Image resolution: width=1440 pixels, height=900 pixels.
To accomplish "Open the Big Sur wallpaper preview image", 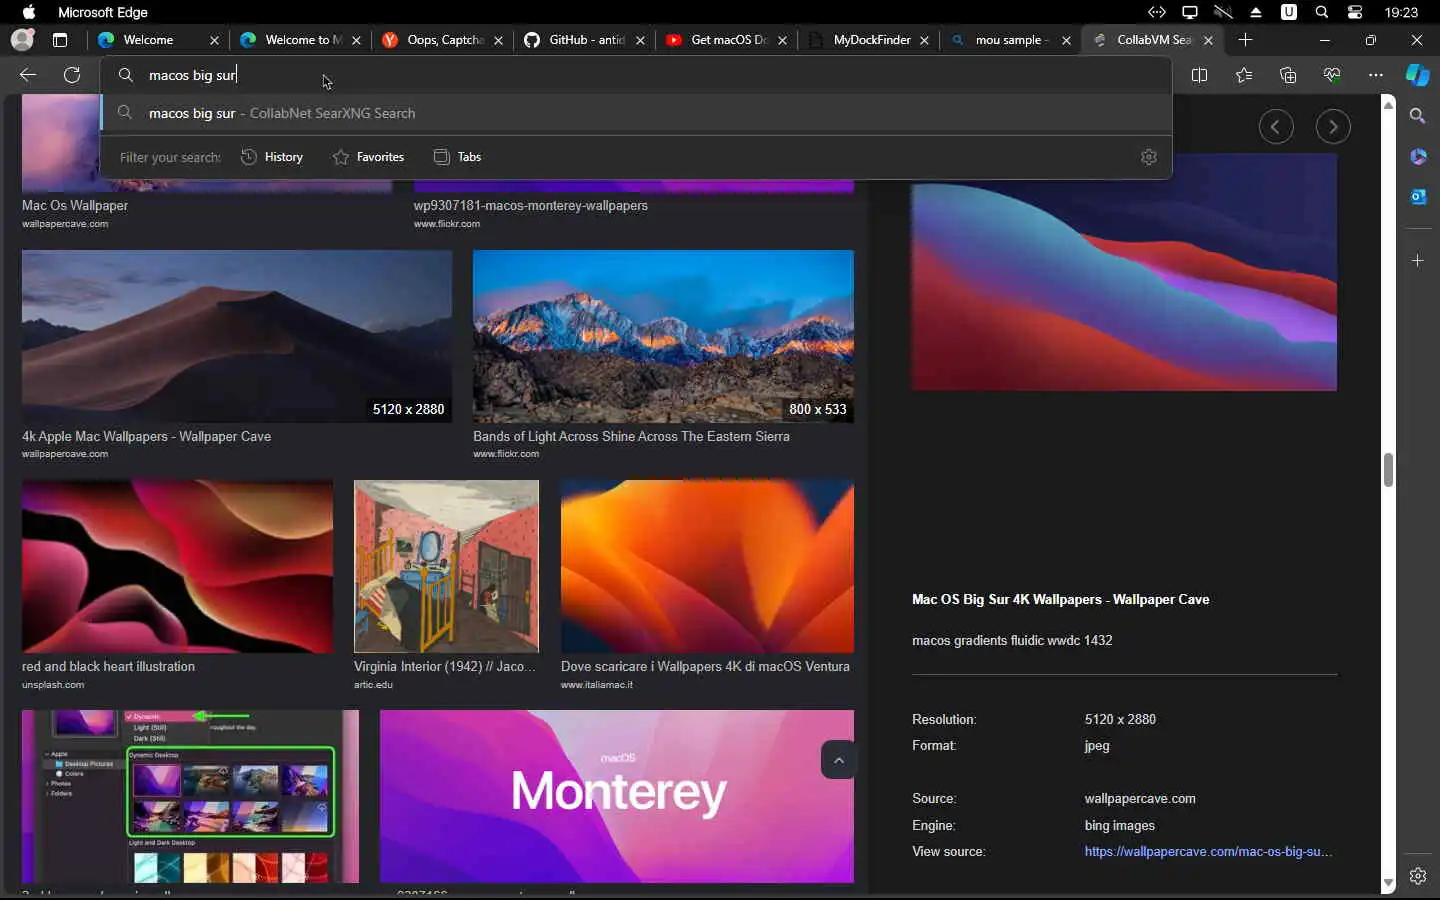I will 1124,272.
